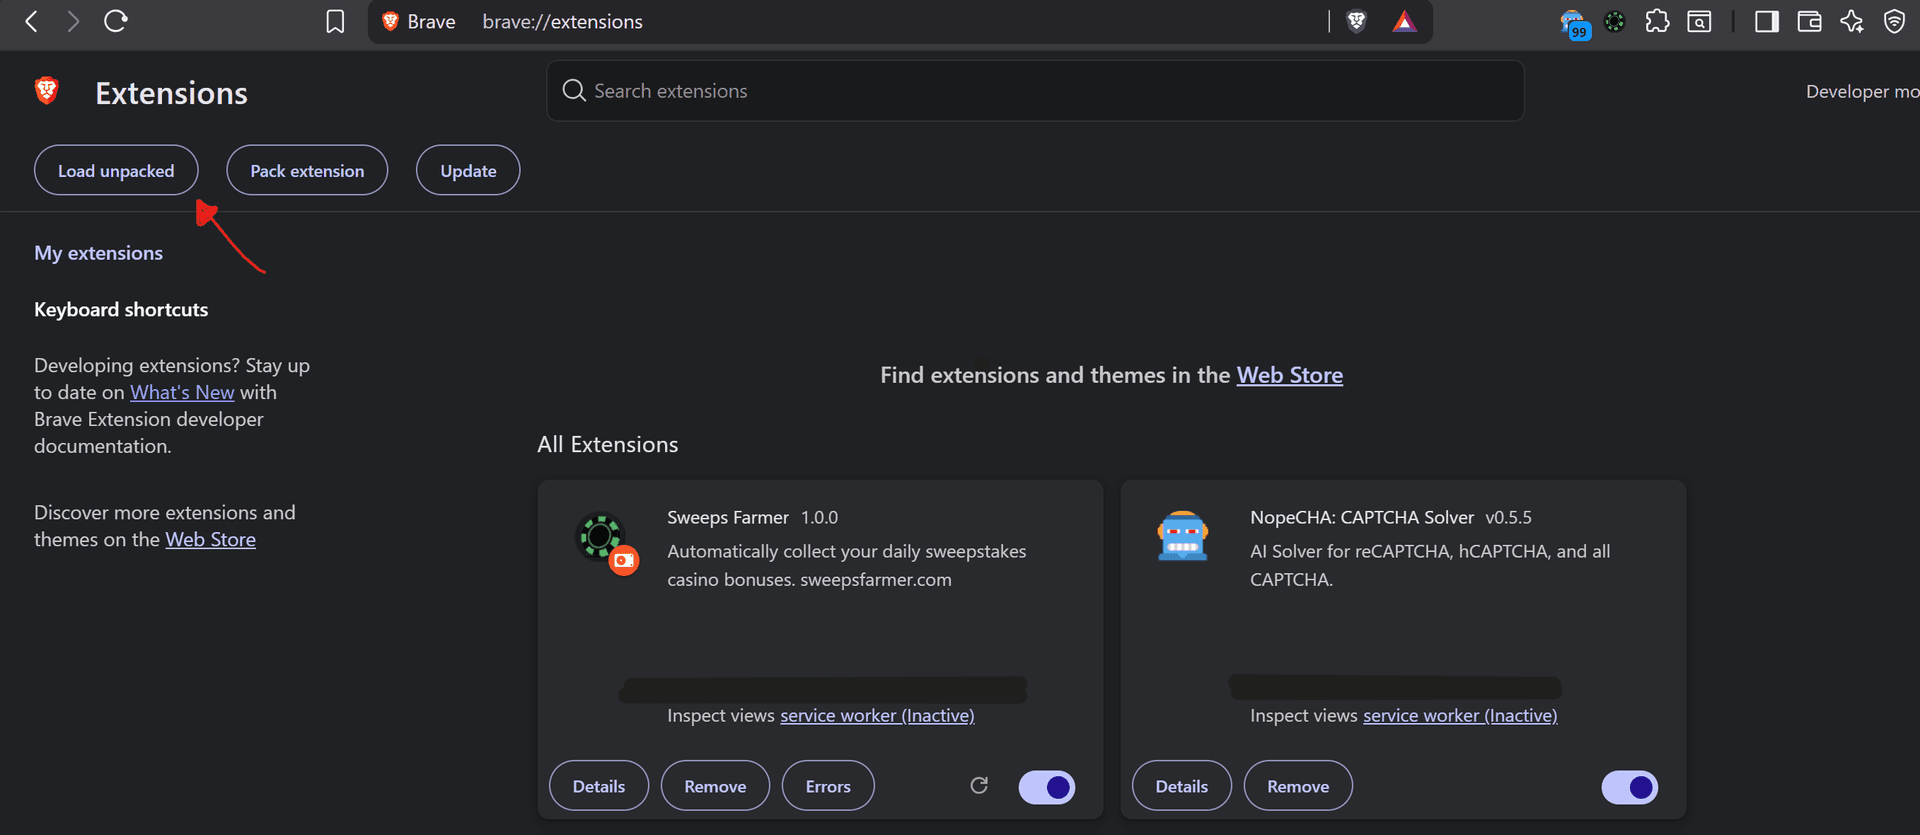Open Web Store link in main banner

[x=1290, y=375]
